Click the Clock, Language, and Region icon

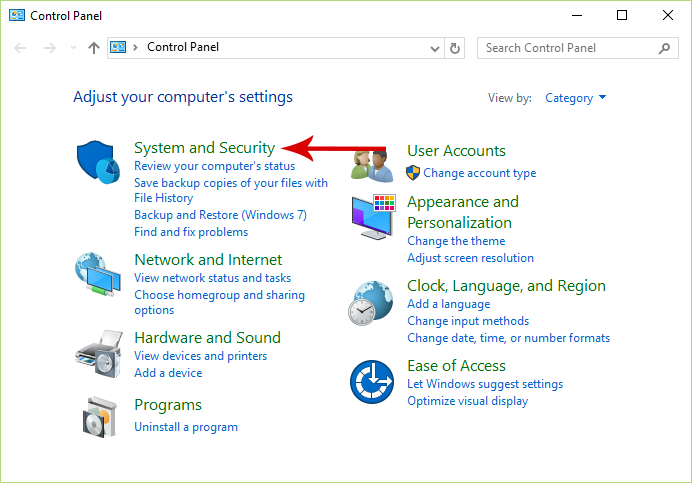coord(372,303)
